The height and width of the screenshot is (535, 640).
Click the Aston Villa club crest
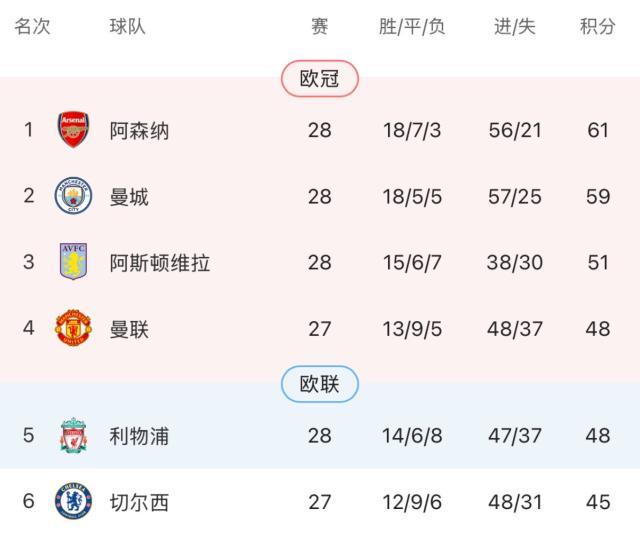pos(73,263)
